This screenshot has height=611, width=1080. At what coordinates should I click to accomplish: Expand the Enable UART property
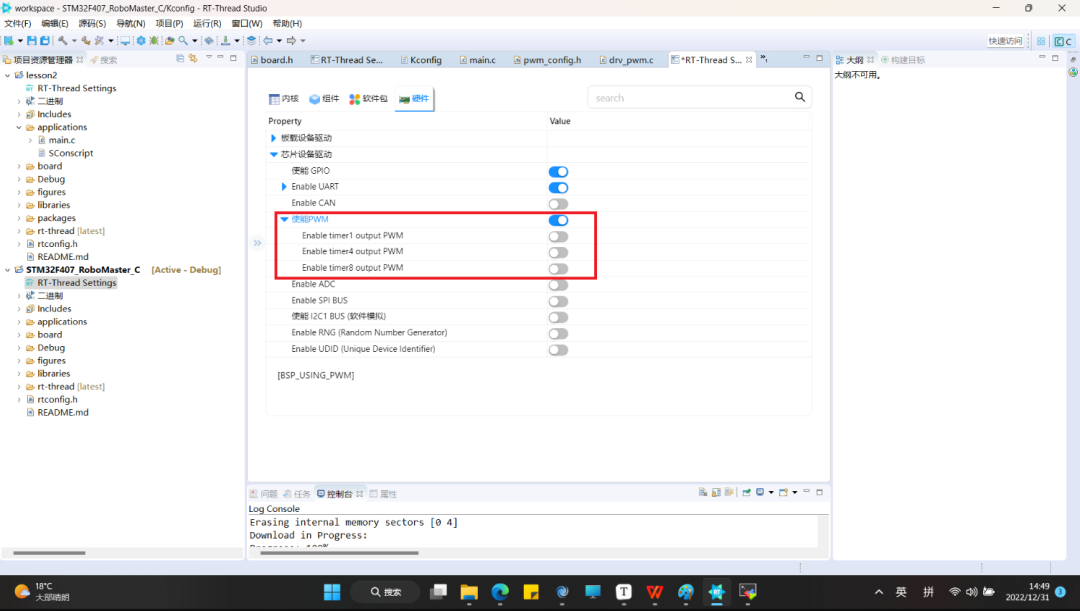click(x=284, y=187)
